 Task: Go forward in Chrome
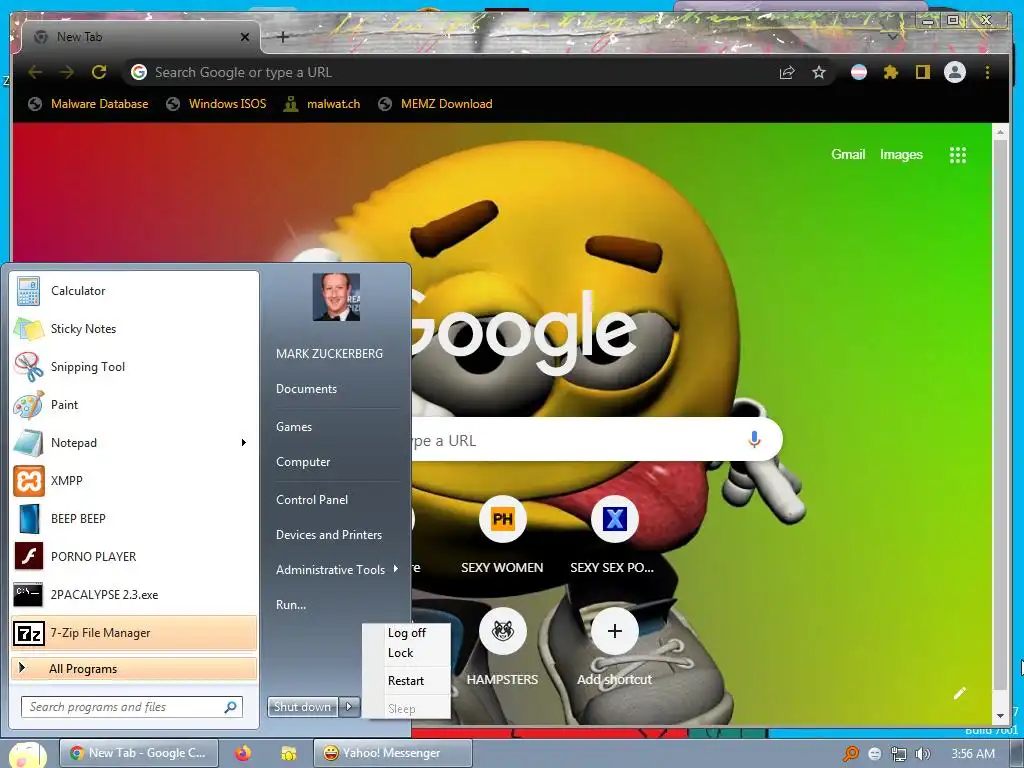click(x=67, y=72)
